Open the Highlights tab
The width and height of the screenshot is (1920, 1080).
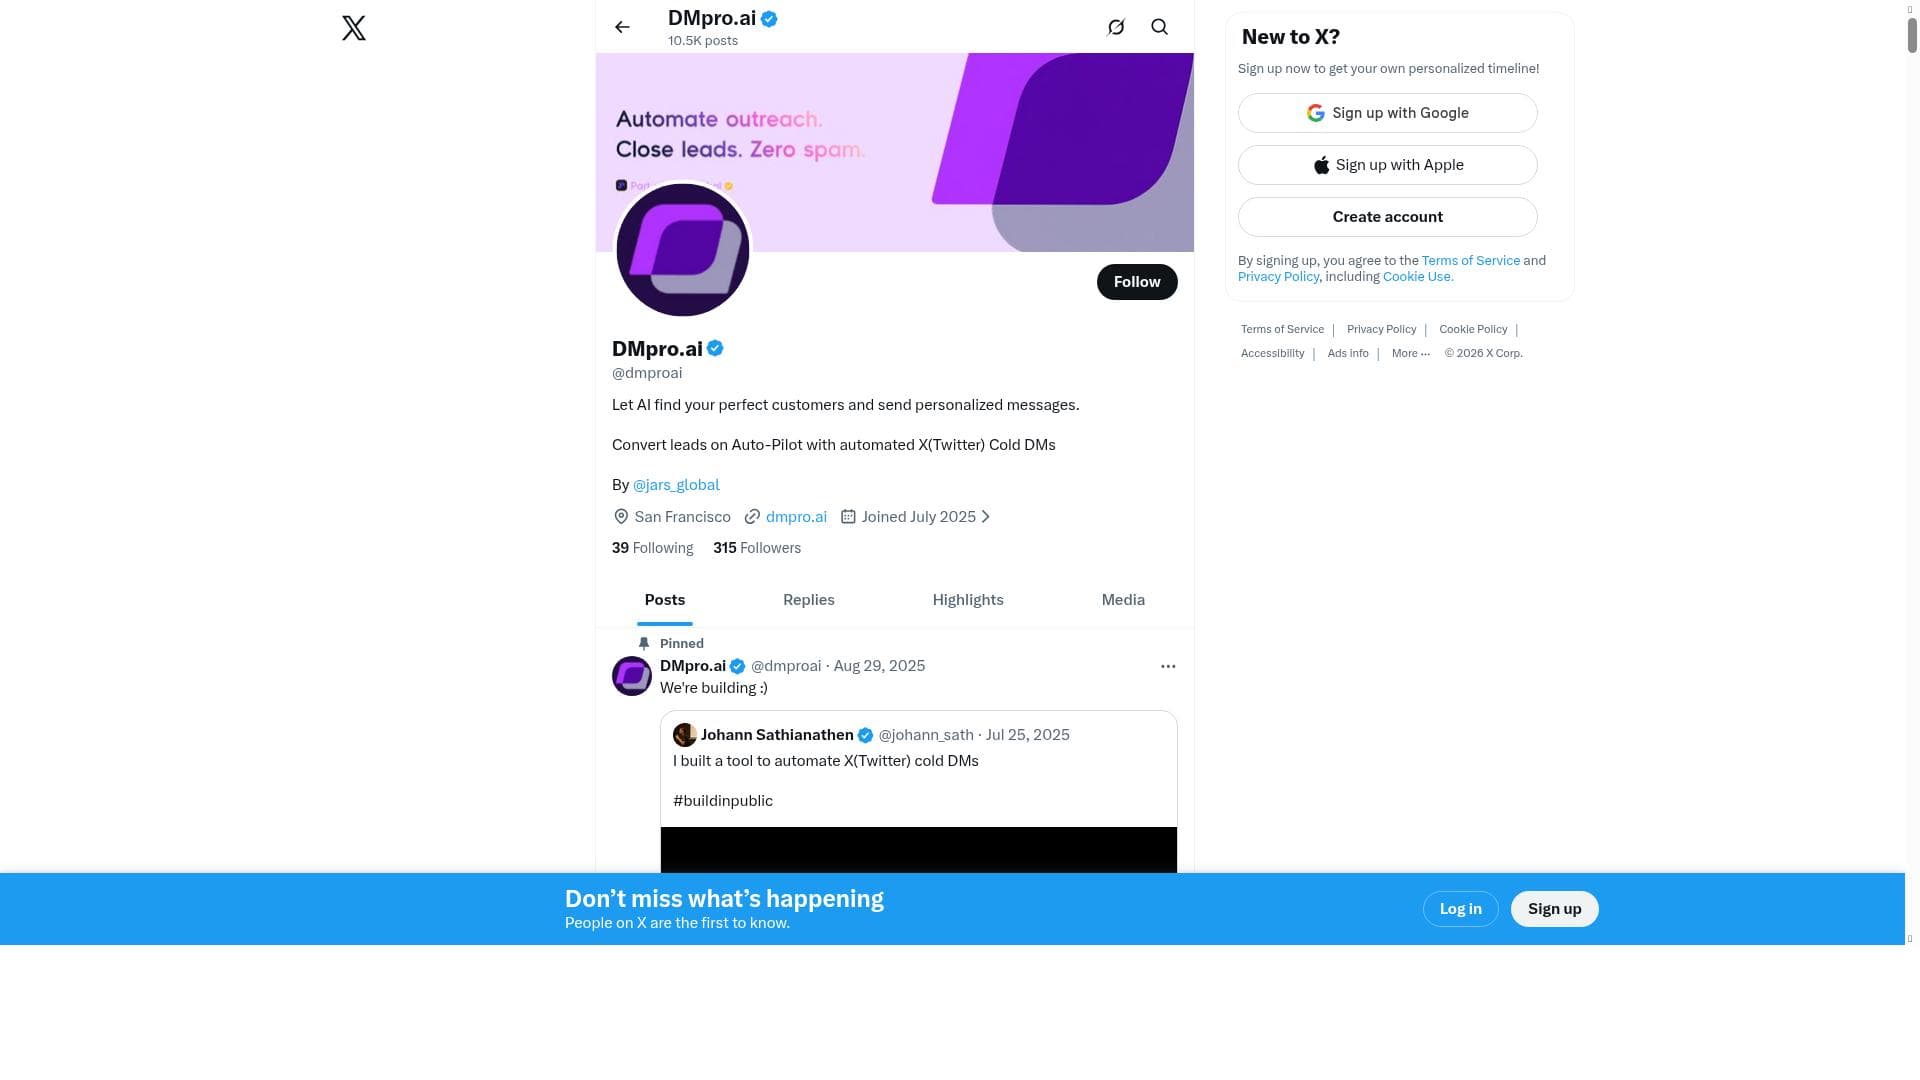pyautogui.click(x=967, y=600)
